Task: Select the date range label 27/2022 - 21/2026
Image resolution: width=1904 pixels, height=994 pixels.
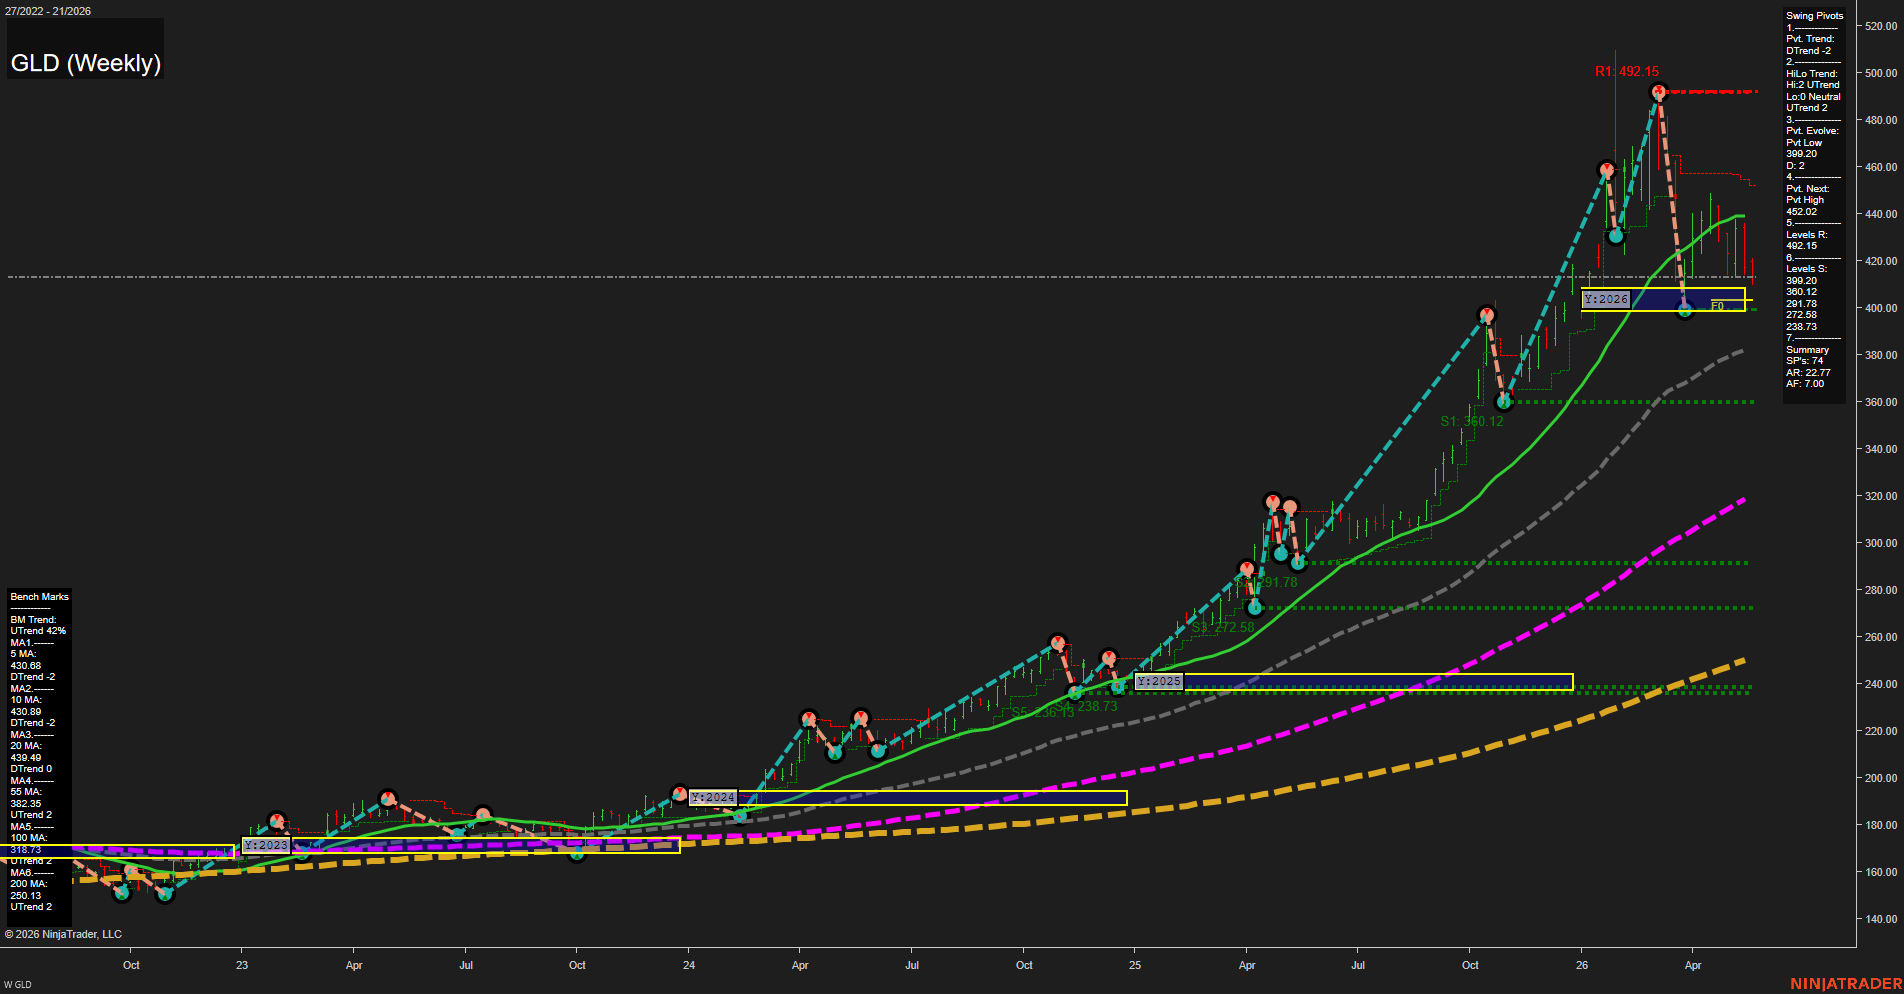Action: (x=48, y=11)
